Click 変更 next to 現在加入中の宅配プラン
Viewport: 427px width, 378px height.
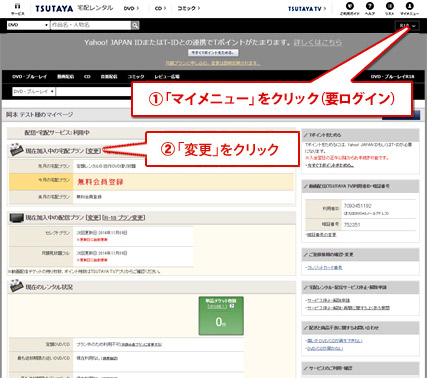[93, 151]
